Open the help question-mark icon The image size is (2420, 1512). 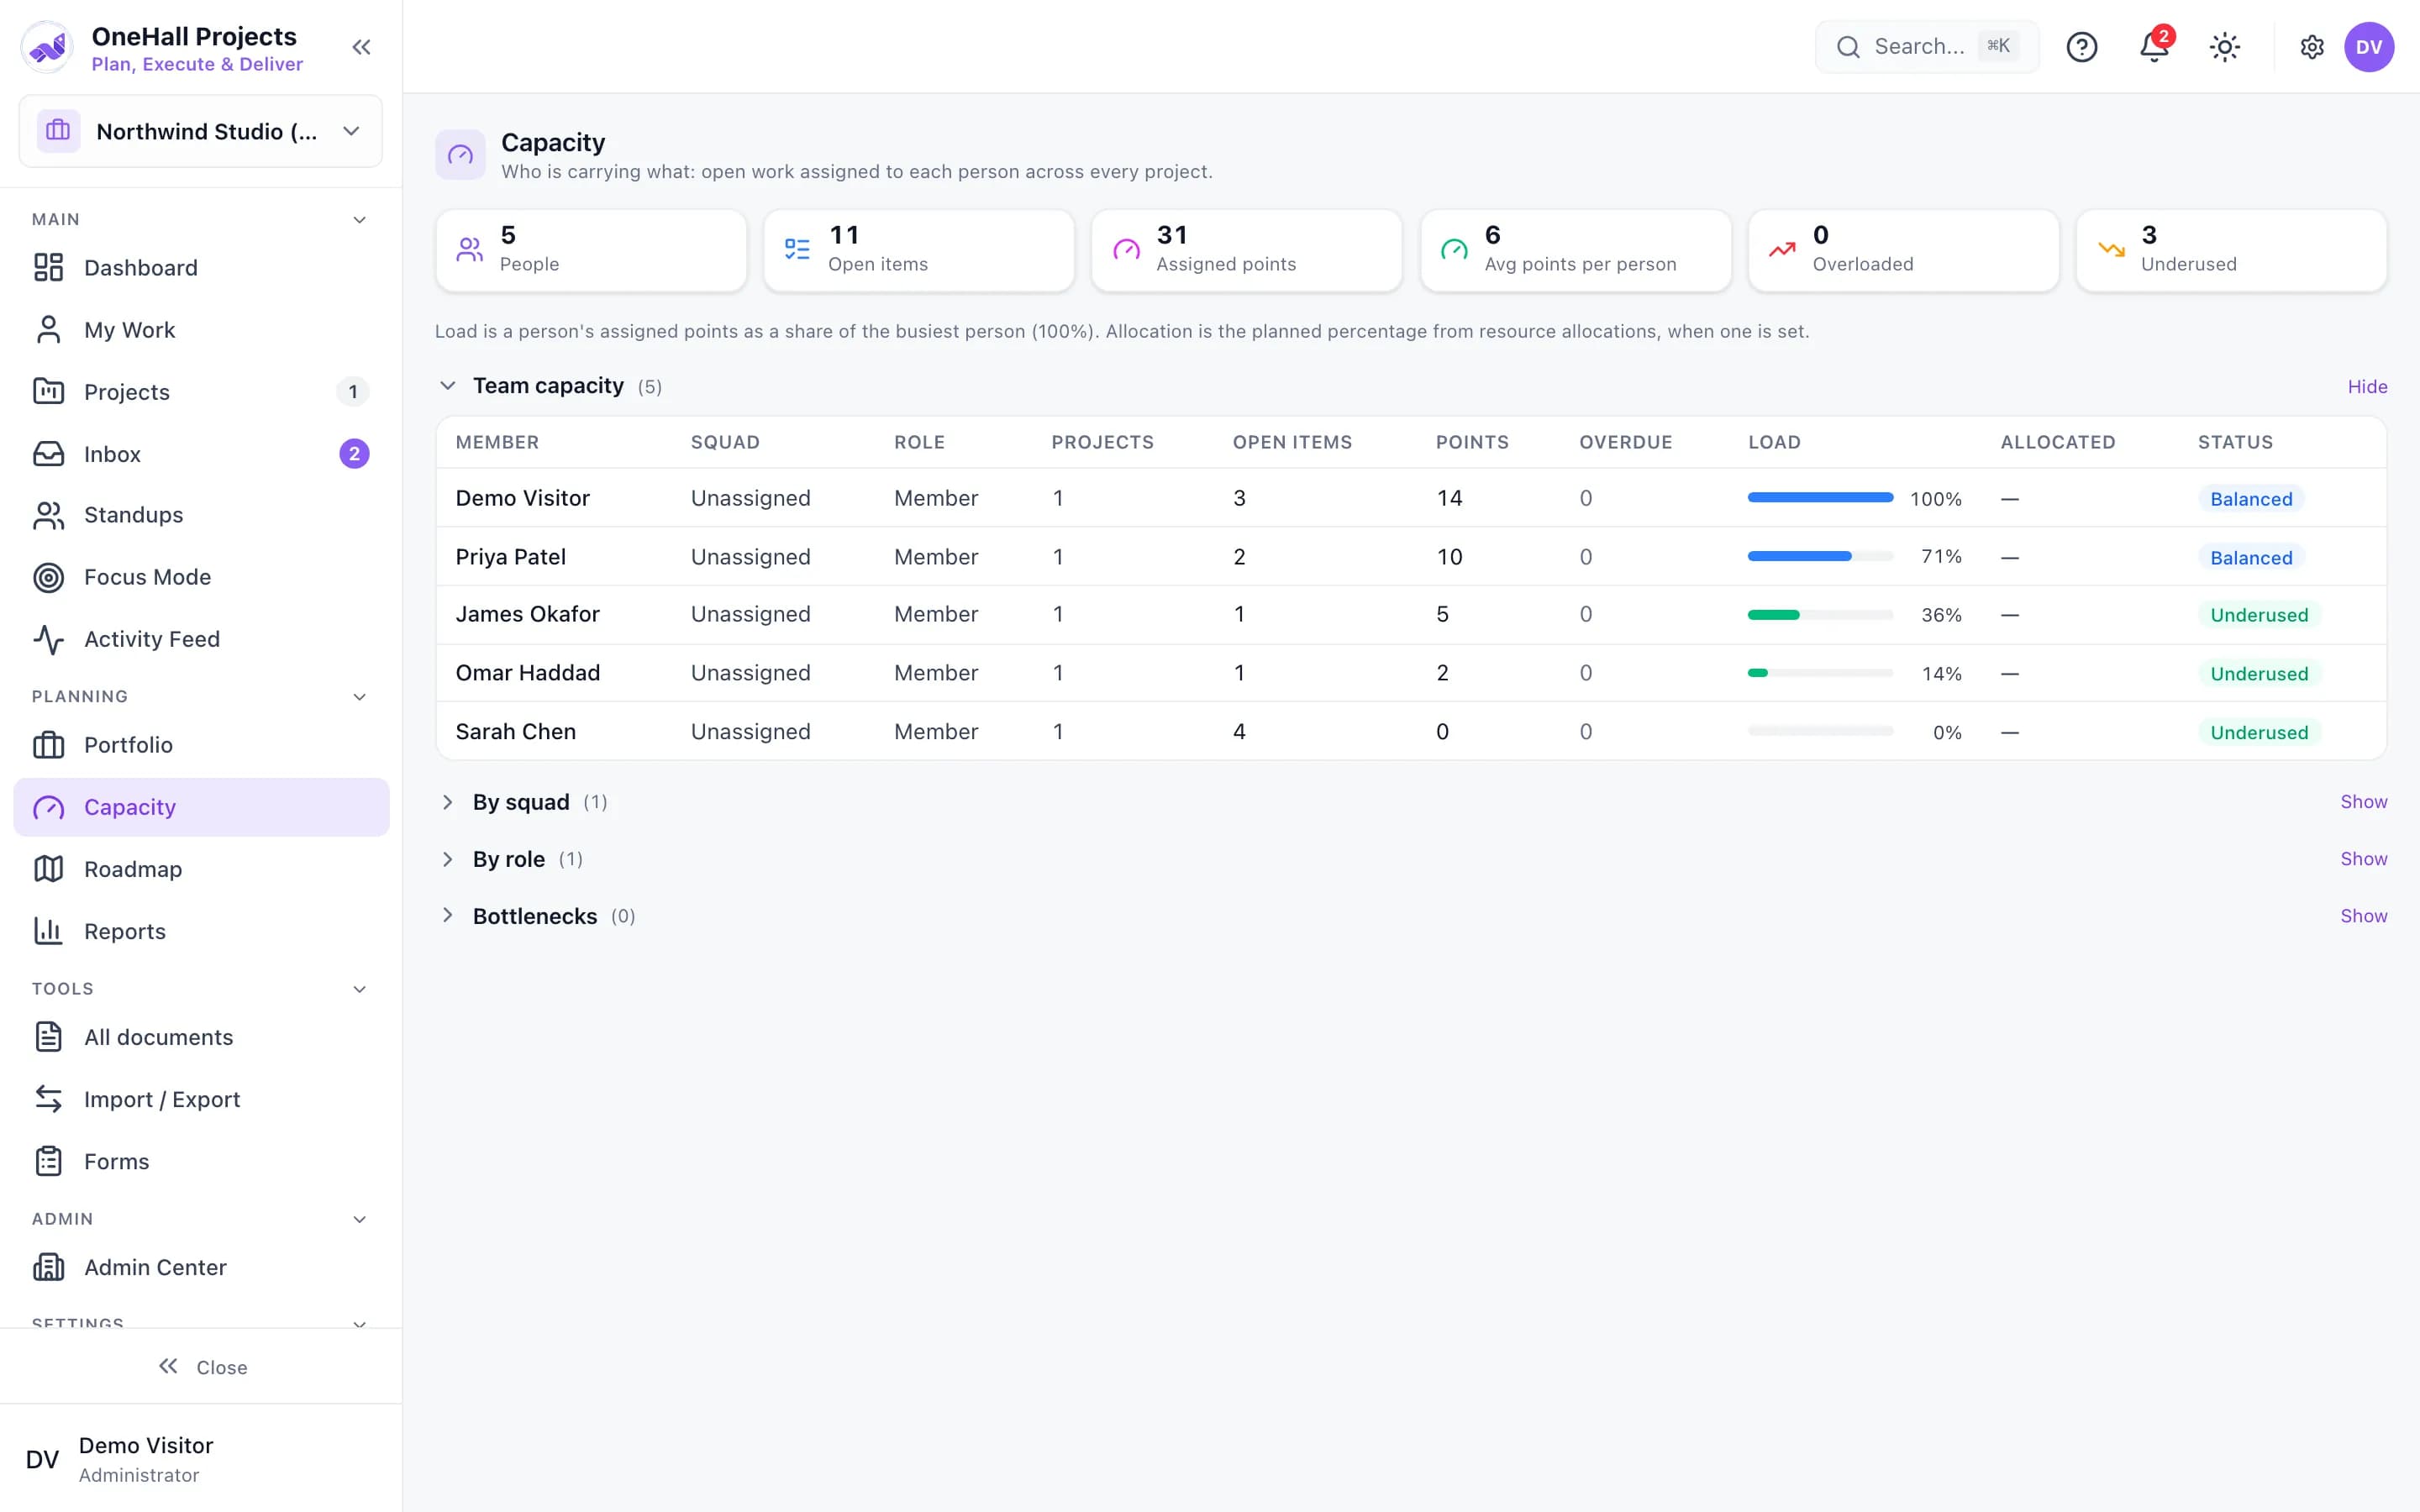point(2081,47)
